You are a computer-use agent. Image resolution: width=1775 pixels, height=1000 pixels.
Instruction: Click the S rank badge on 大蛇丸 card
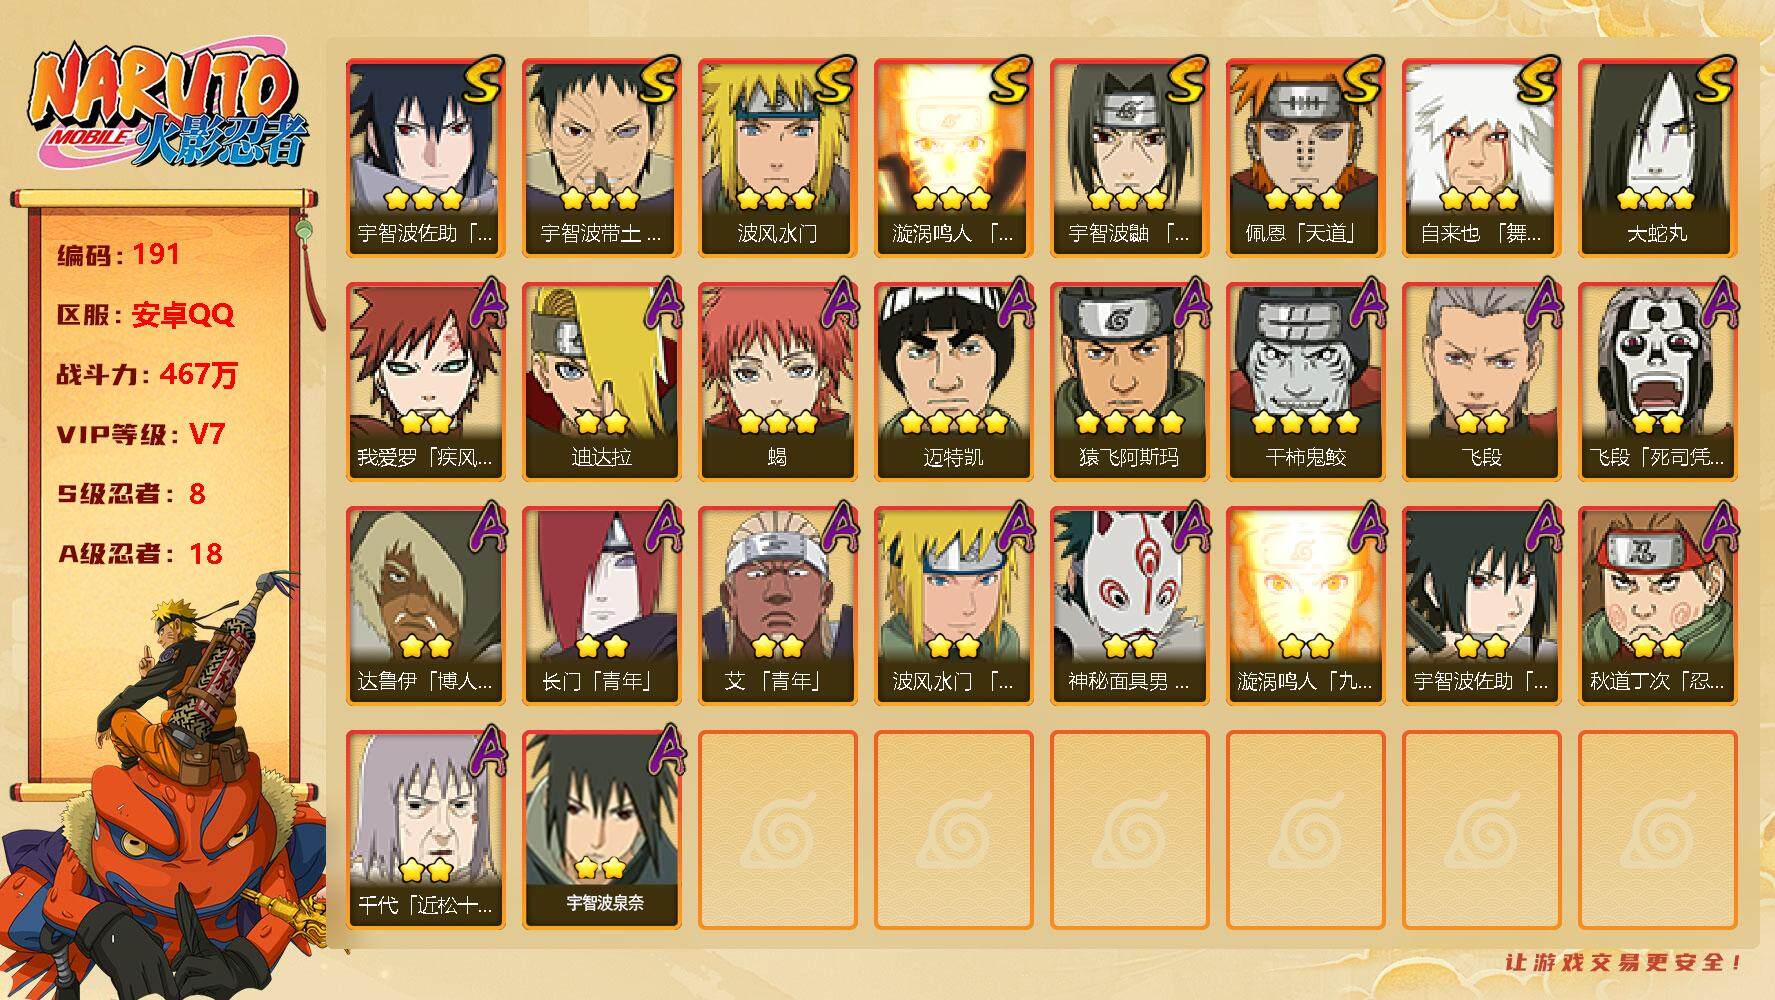pos(1711,80)
